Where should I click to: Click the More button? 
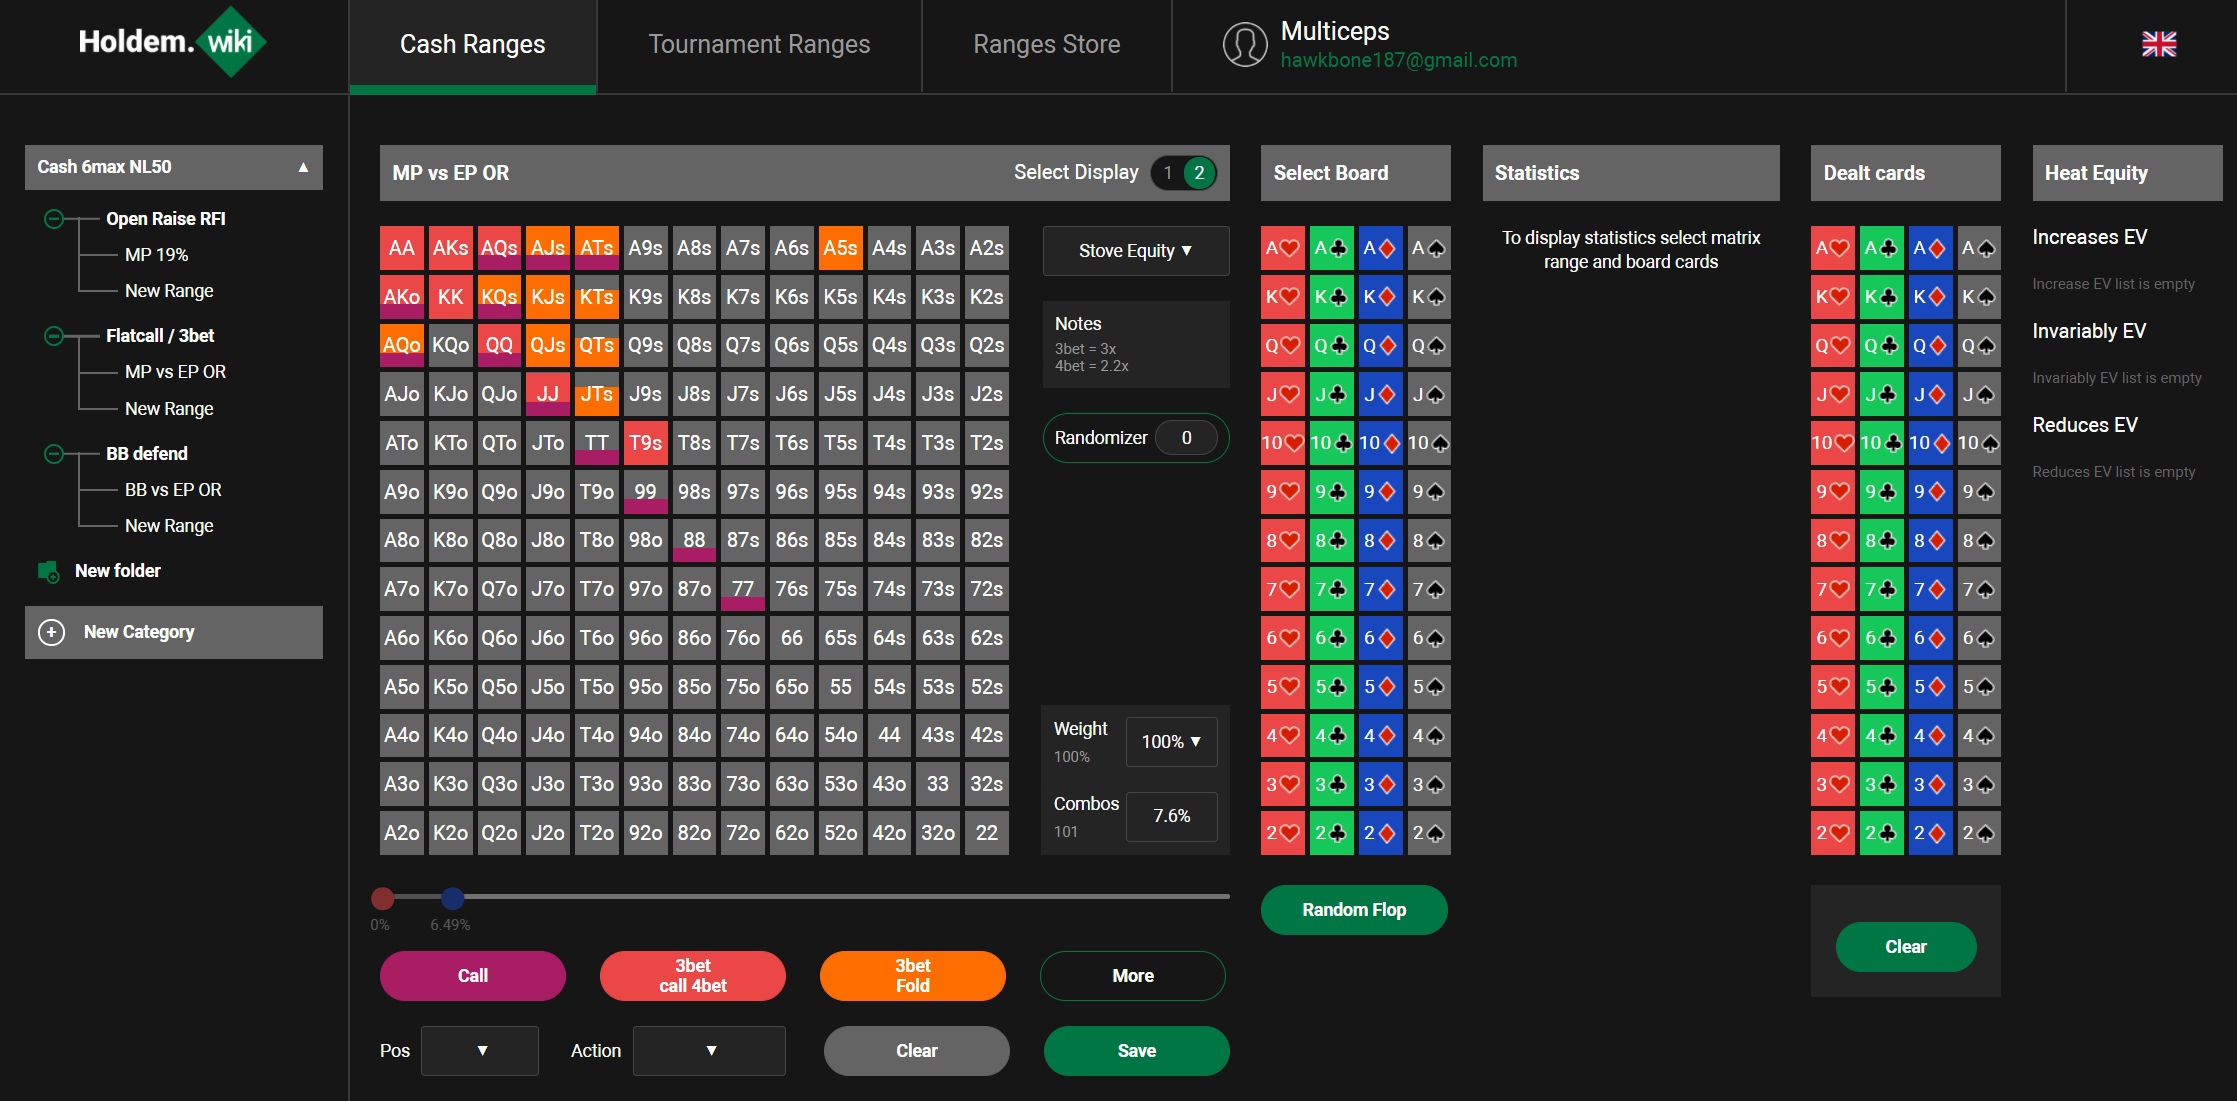pyautogui.click(x=1133, y=976)
